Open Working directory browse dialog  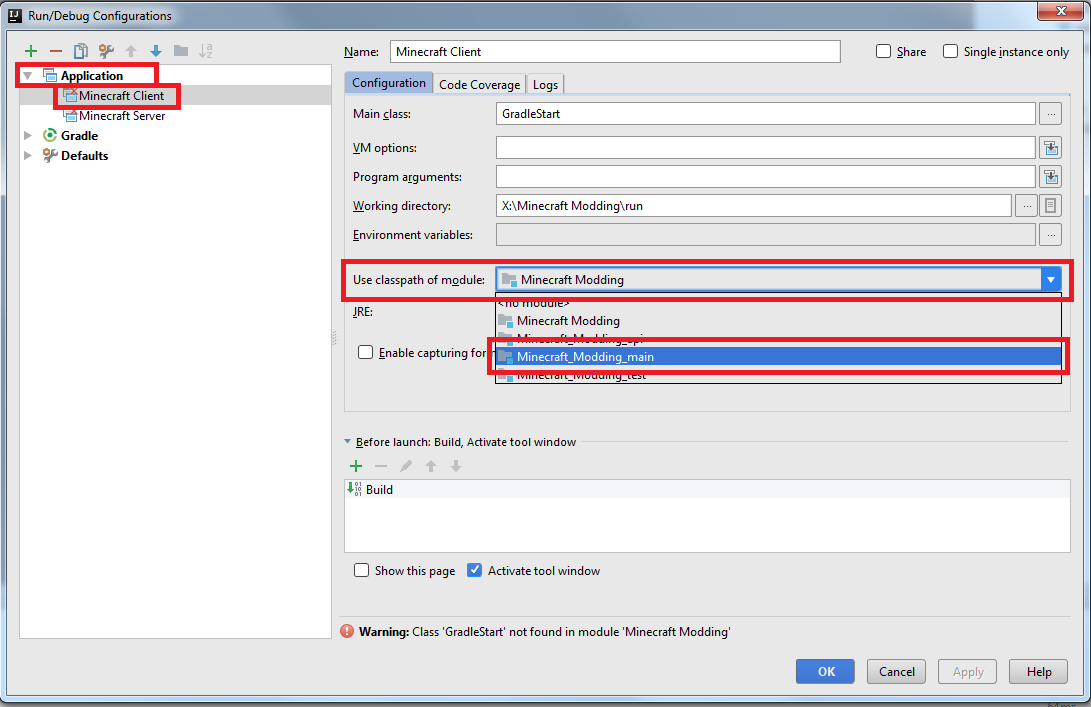point(1025,206)
